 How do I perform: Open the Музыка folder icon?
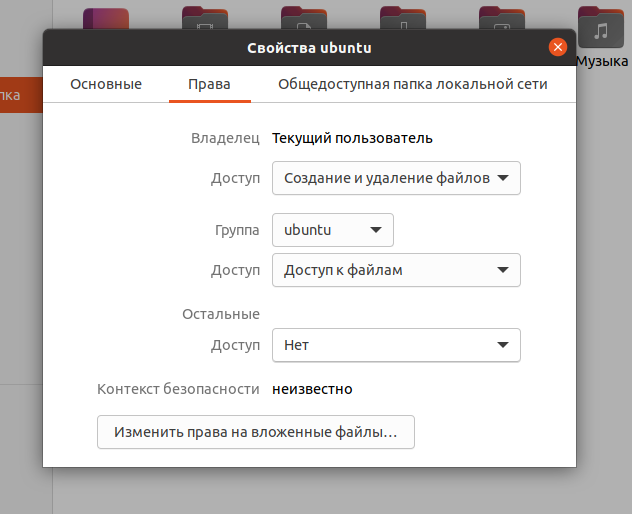601,27
